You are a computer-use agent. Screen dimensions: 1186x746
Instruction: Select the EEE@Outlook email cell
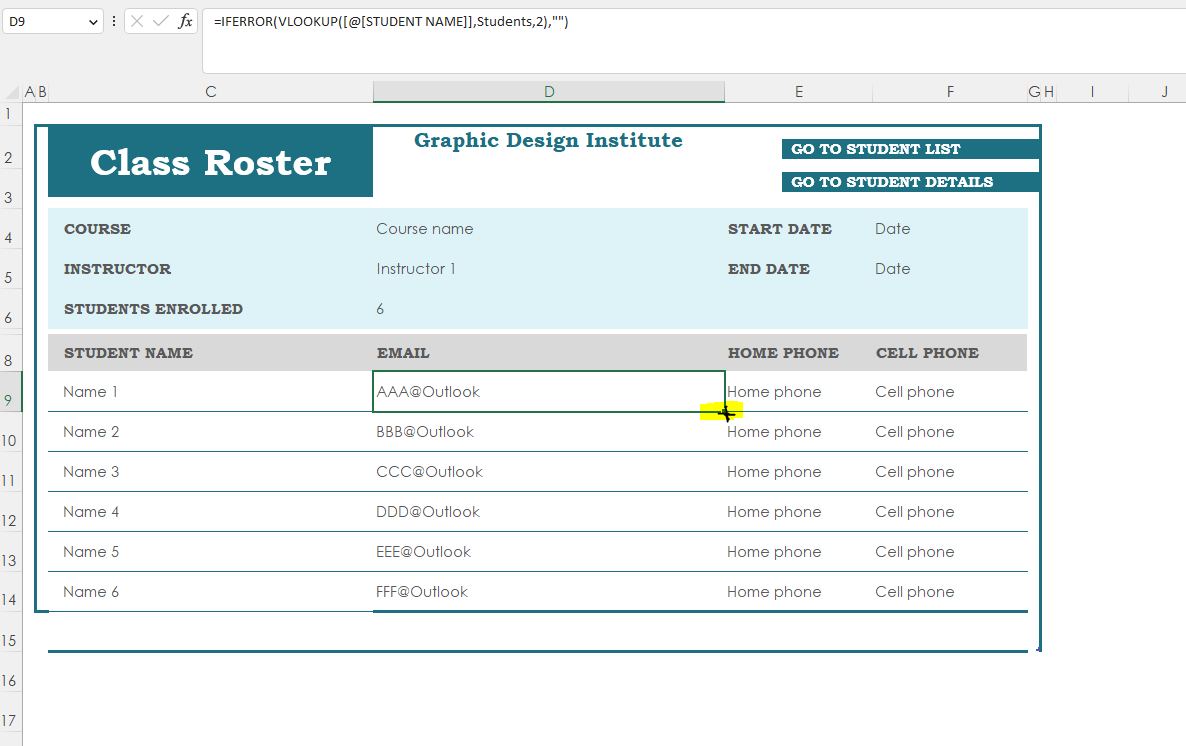549,552
